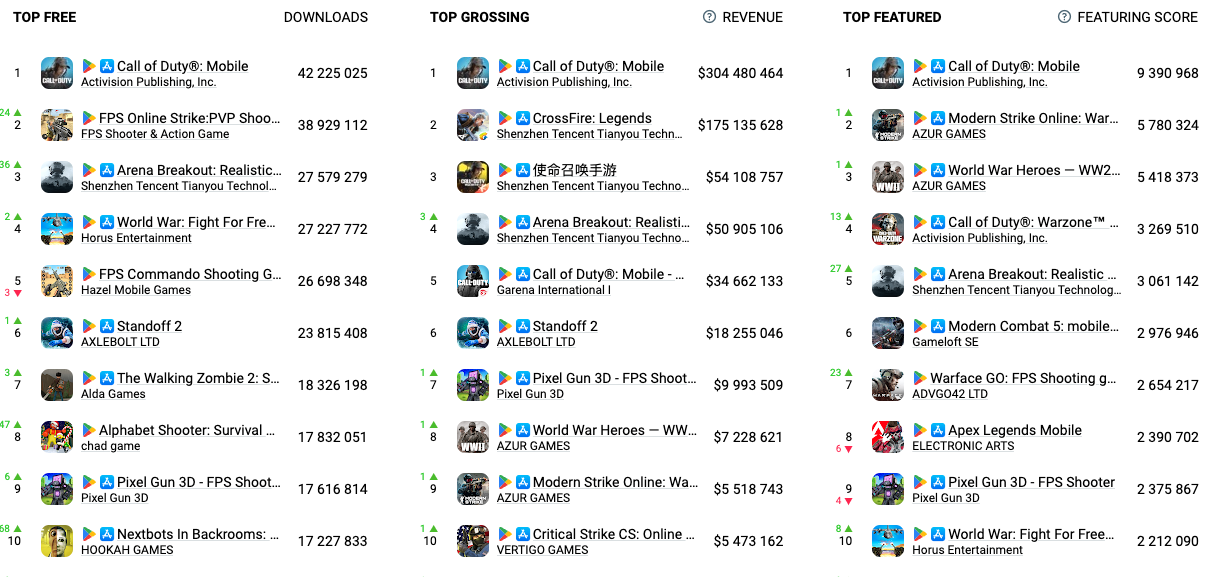Click the help icon beside Revenue header
The image size is (1213, 577).
[x=709, y=17]
